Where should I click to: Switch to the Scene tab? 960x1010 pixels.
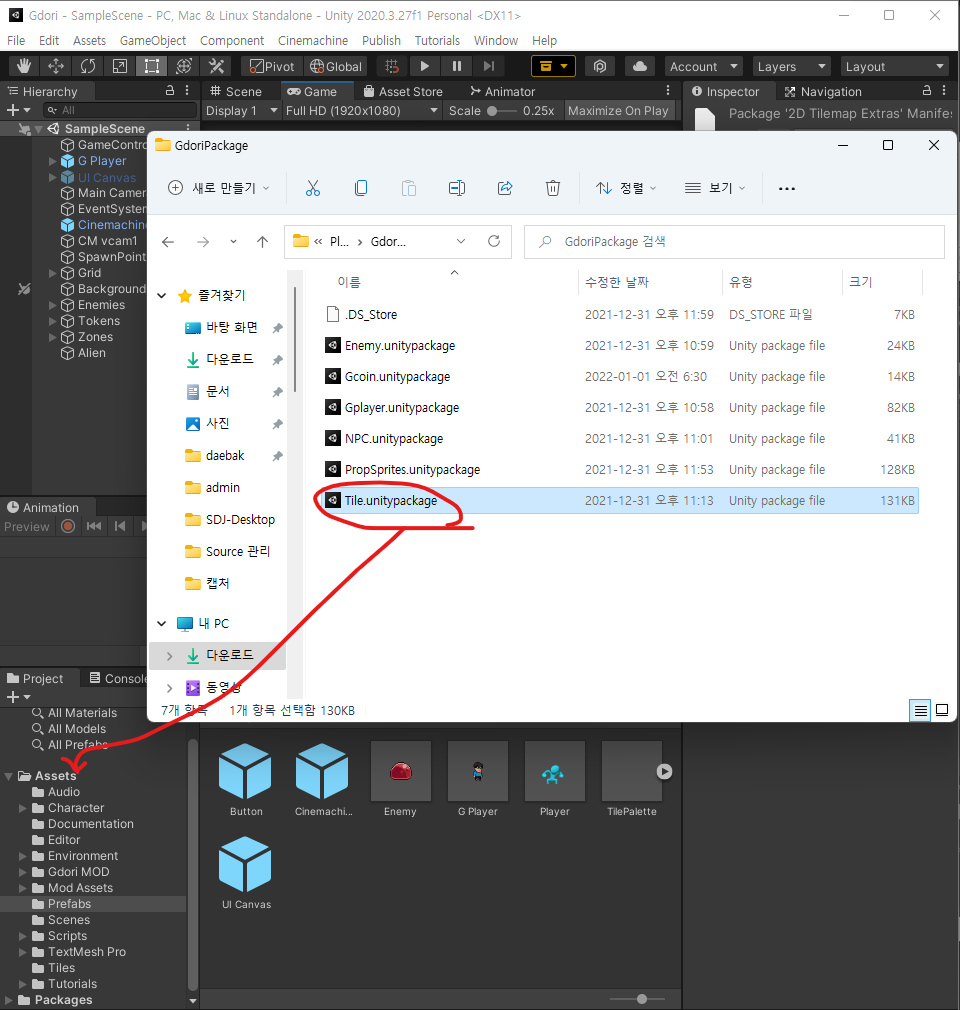[x=236, y=91]
